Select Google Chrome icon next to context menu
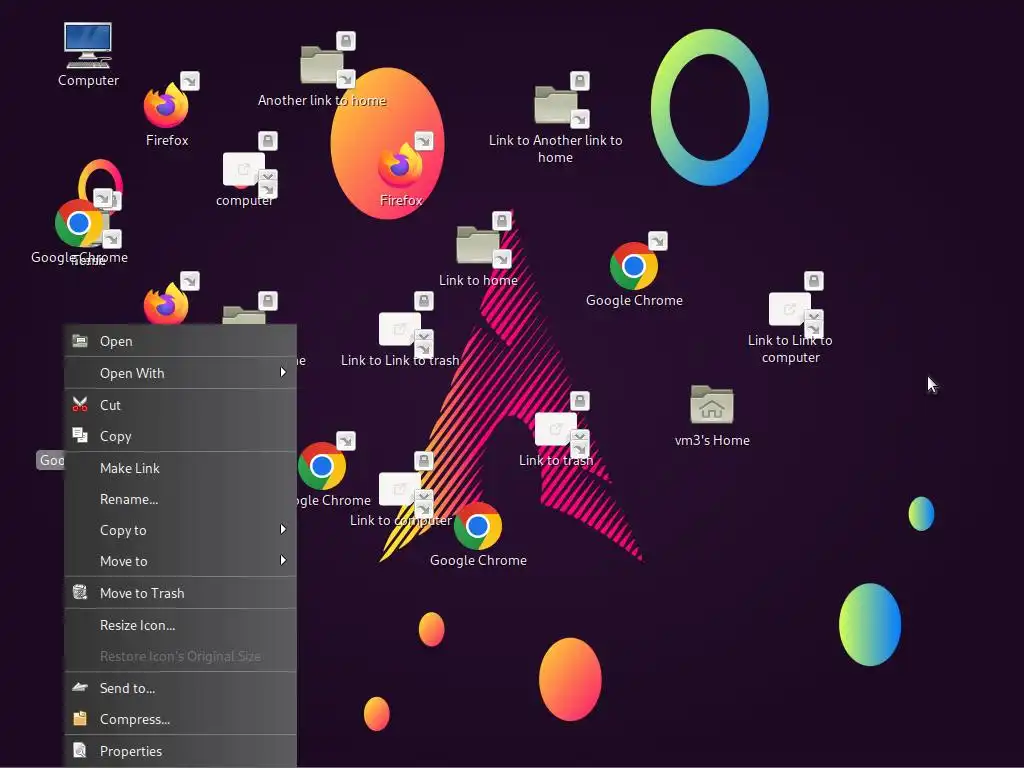Viewport: 1024px width, 768px height. click(322, 466)
